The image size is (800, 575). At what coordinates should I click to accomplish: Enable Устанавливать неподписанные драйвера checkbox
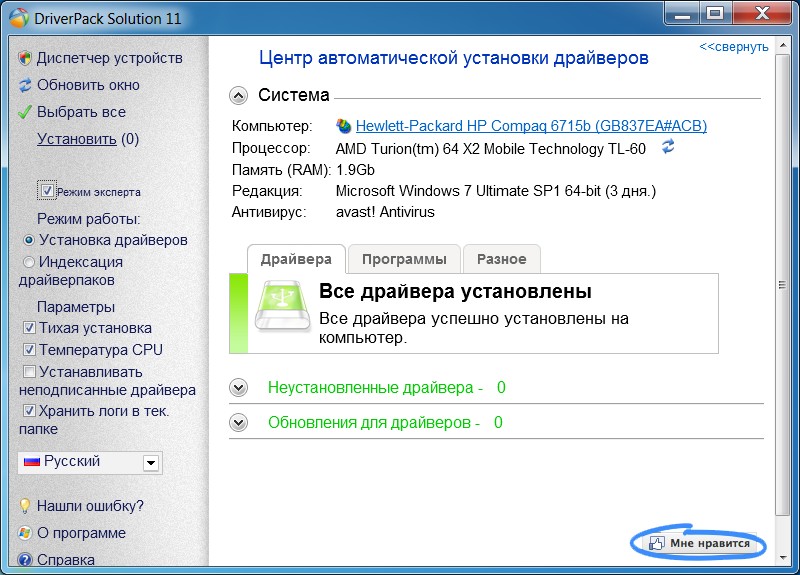click(x=29, y=372)
